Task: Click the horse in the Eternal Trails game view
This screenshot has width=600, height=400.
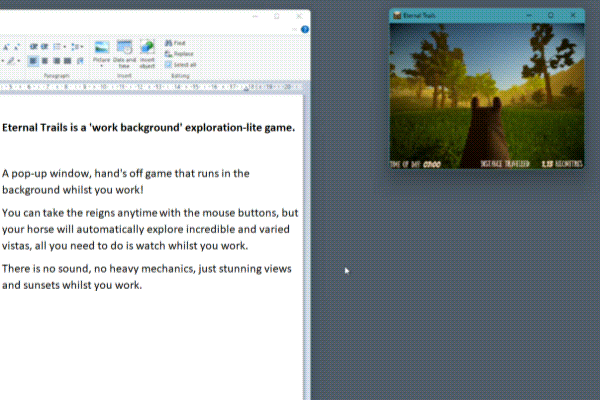Action: (x=486, y=132)
